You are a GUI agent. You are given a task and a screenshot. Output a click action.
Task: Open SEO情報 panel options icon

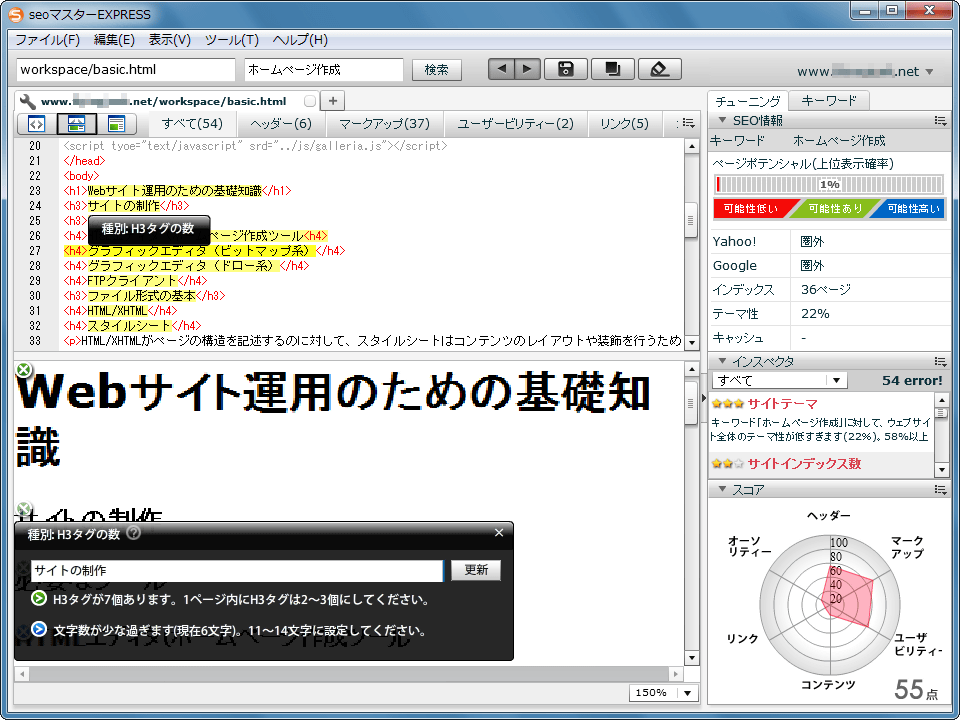(x=940, y=121)
